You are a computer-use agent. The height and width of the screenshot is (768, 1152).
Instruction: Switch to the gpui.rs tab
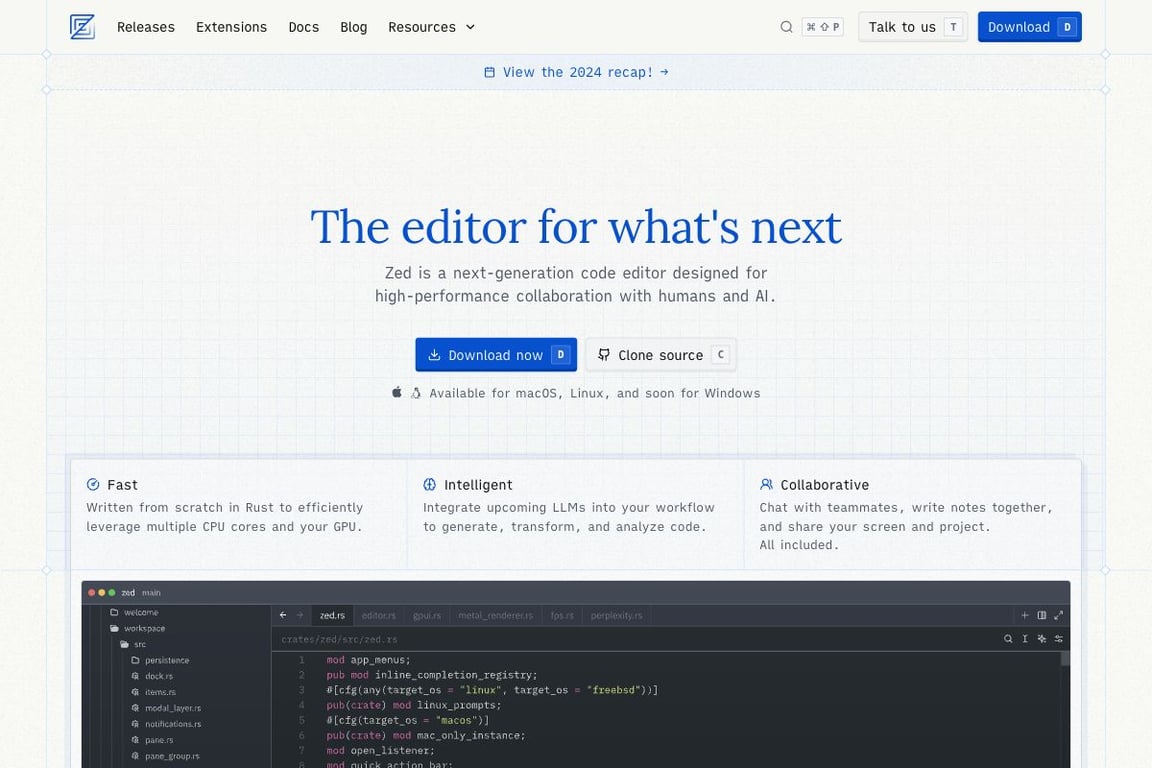coord(427,615)
